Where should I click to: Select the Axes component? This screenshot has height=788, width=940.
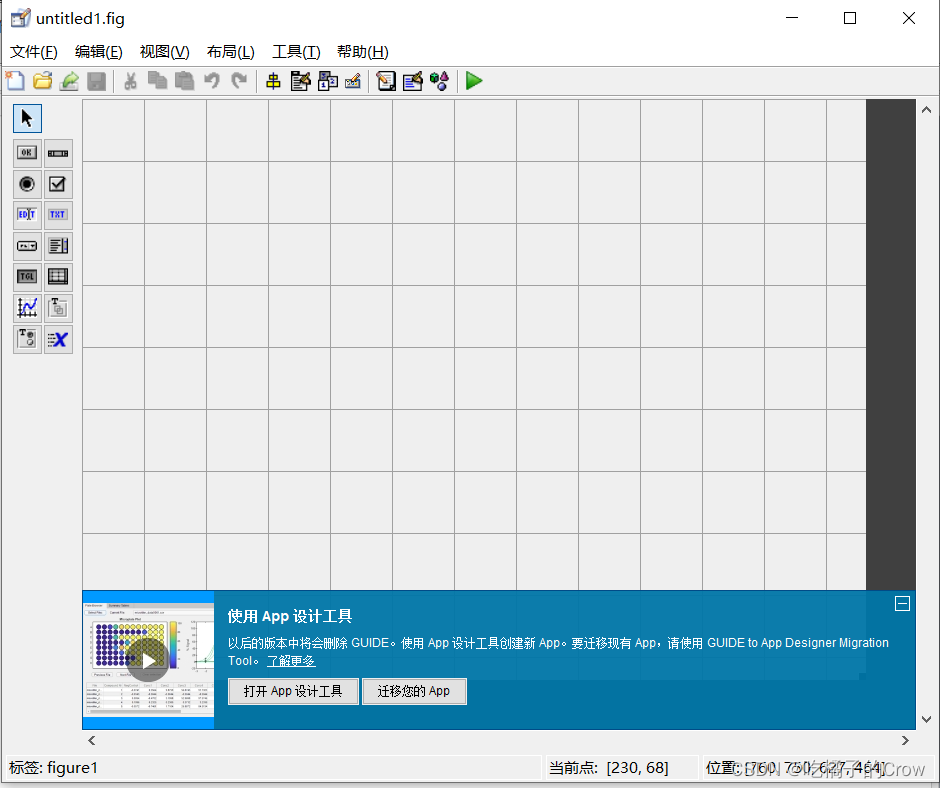pyautogui.click(x=27, y=308)
